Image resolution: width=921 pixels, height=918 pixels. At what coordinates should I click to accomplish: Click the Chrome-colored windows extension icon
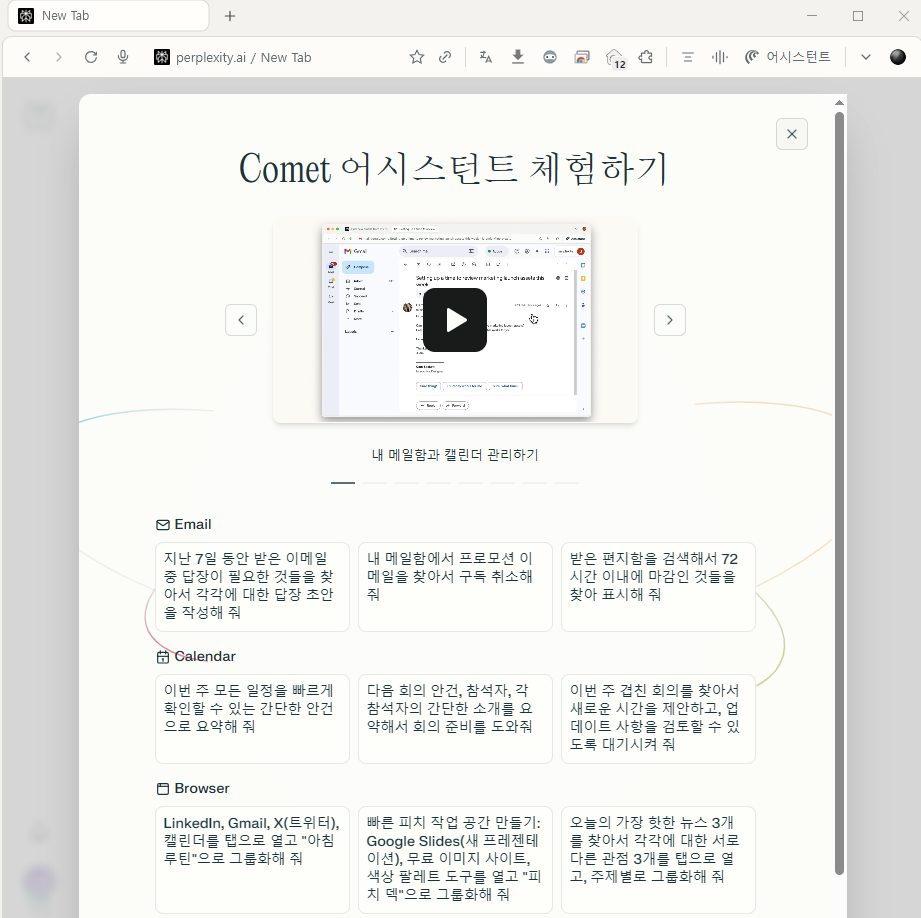point(581,57)
